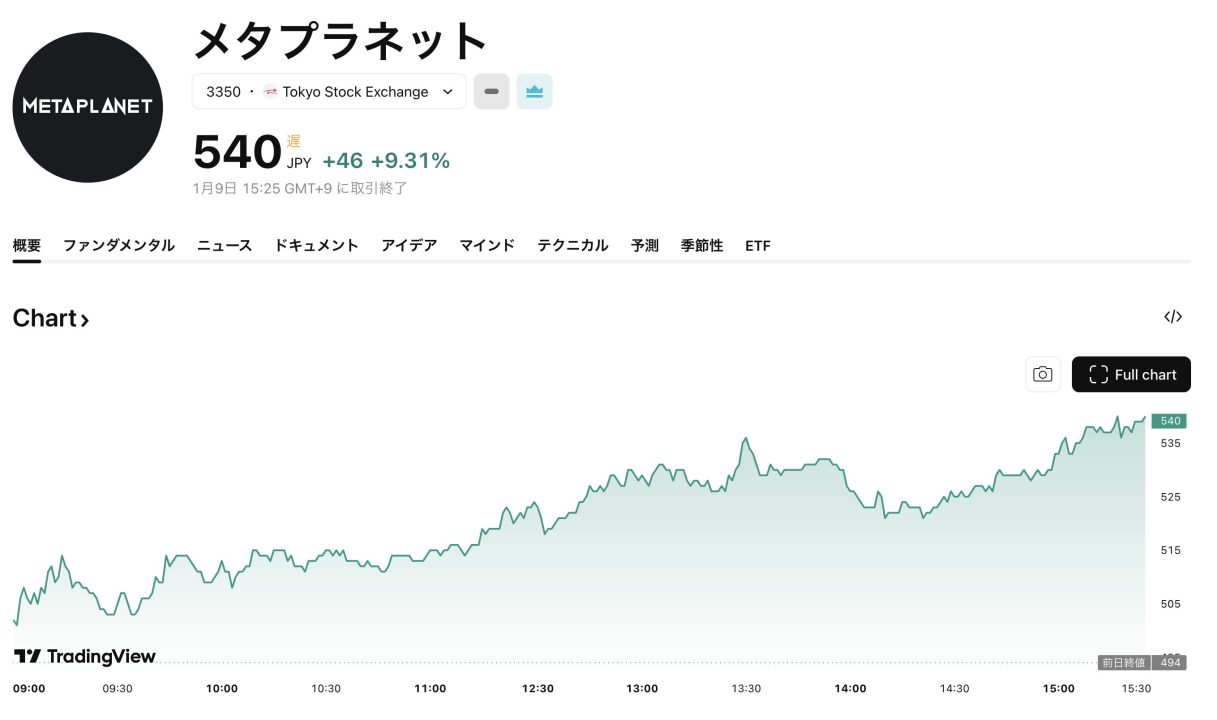Click the Metaplanet round logo
The height and width of the screenshot is (720, 1217).
88,107
